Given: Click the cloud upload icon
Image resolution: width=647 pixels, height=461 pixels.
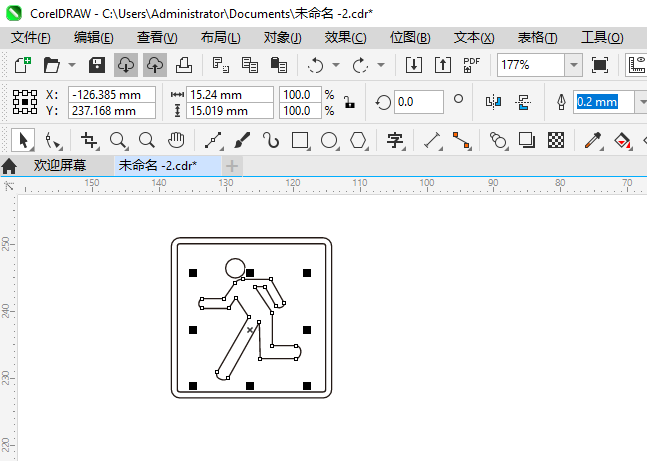Looking at the screenshot, I should tap(155, 65).
